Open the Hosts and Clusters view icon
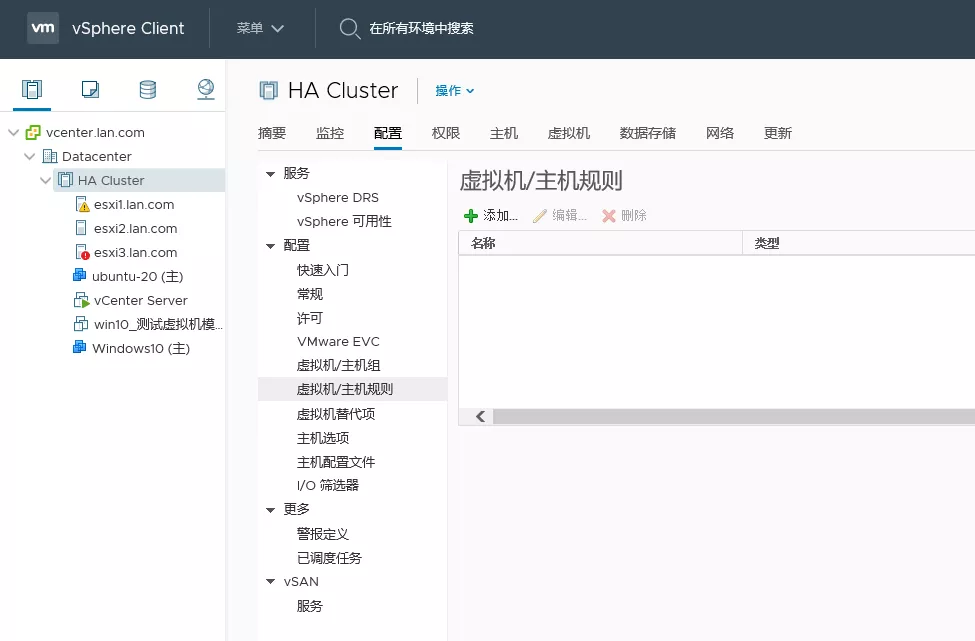Viewport: 975px width, 641px height. (x=33, y=90)
